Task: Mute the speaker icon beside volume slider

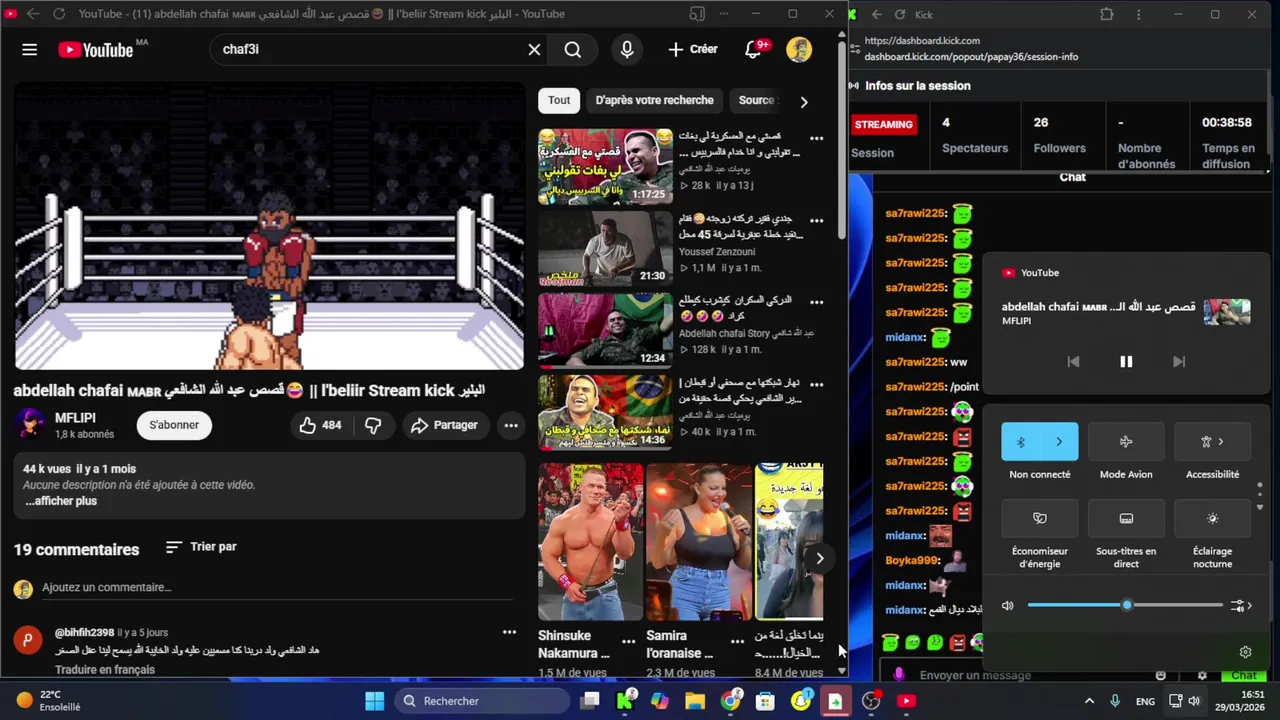Action: (1008, 605)
